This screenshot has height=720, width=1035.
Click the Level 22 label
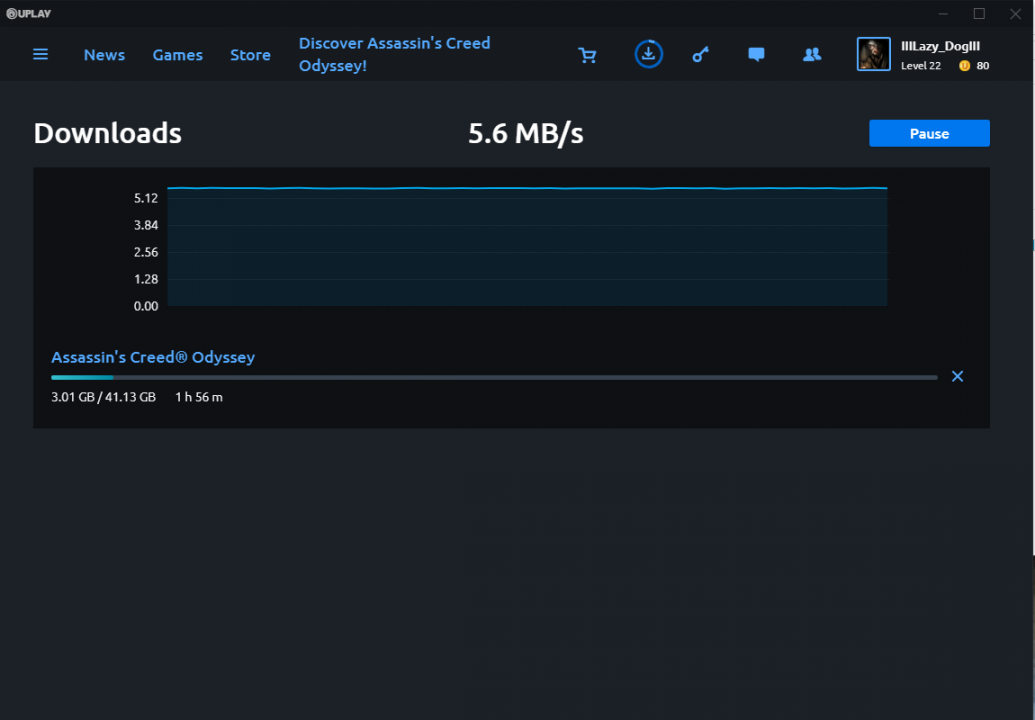tap(921, 65)
